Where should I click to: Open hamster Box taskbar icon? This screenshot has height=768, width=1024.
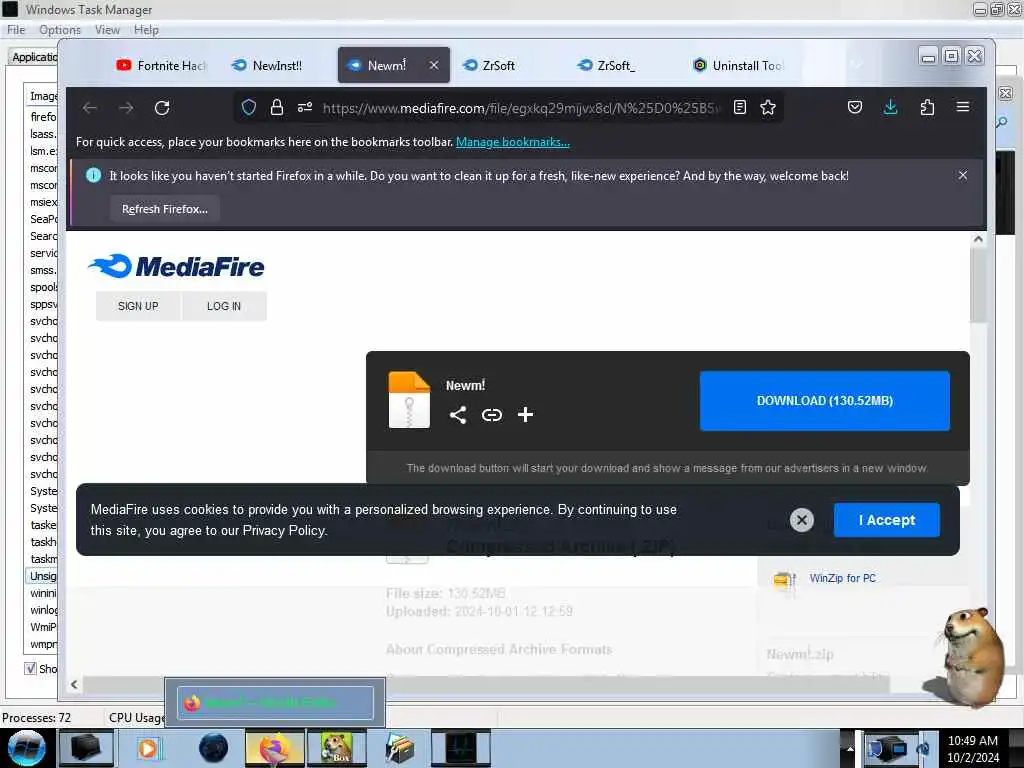pyautogui.click(x=336, y=748)
